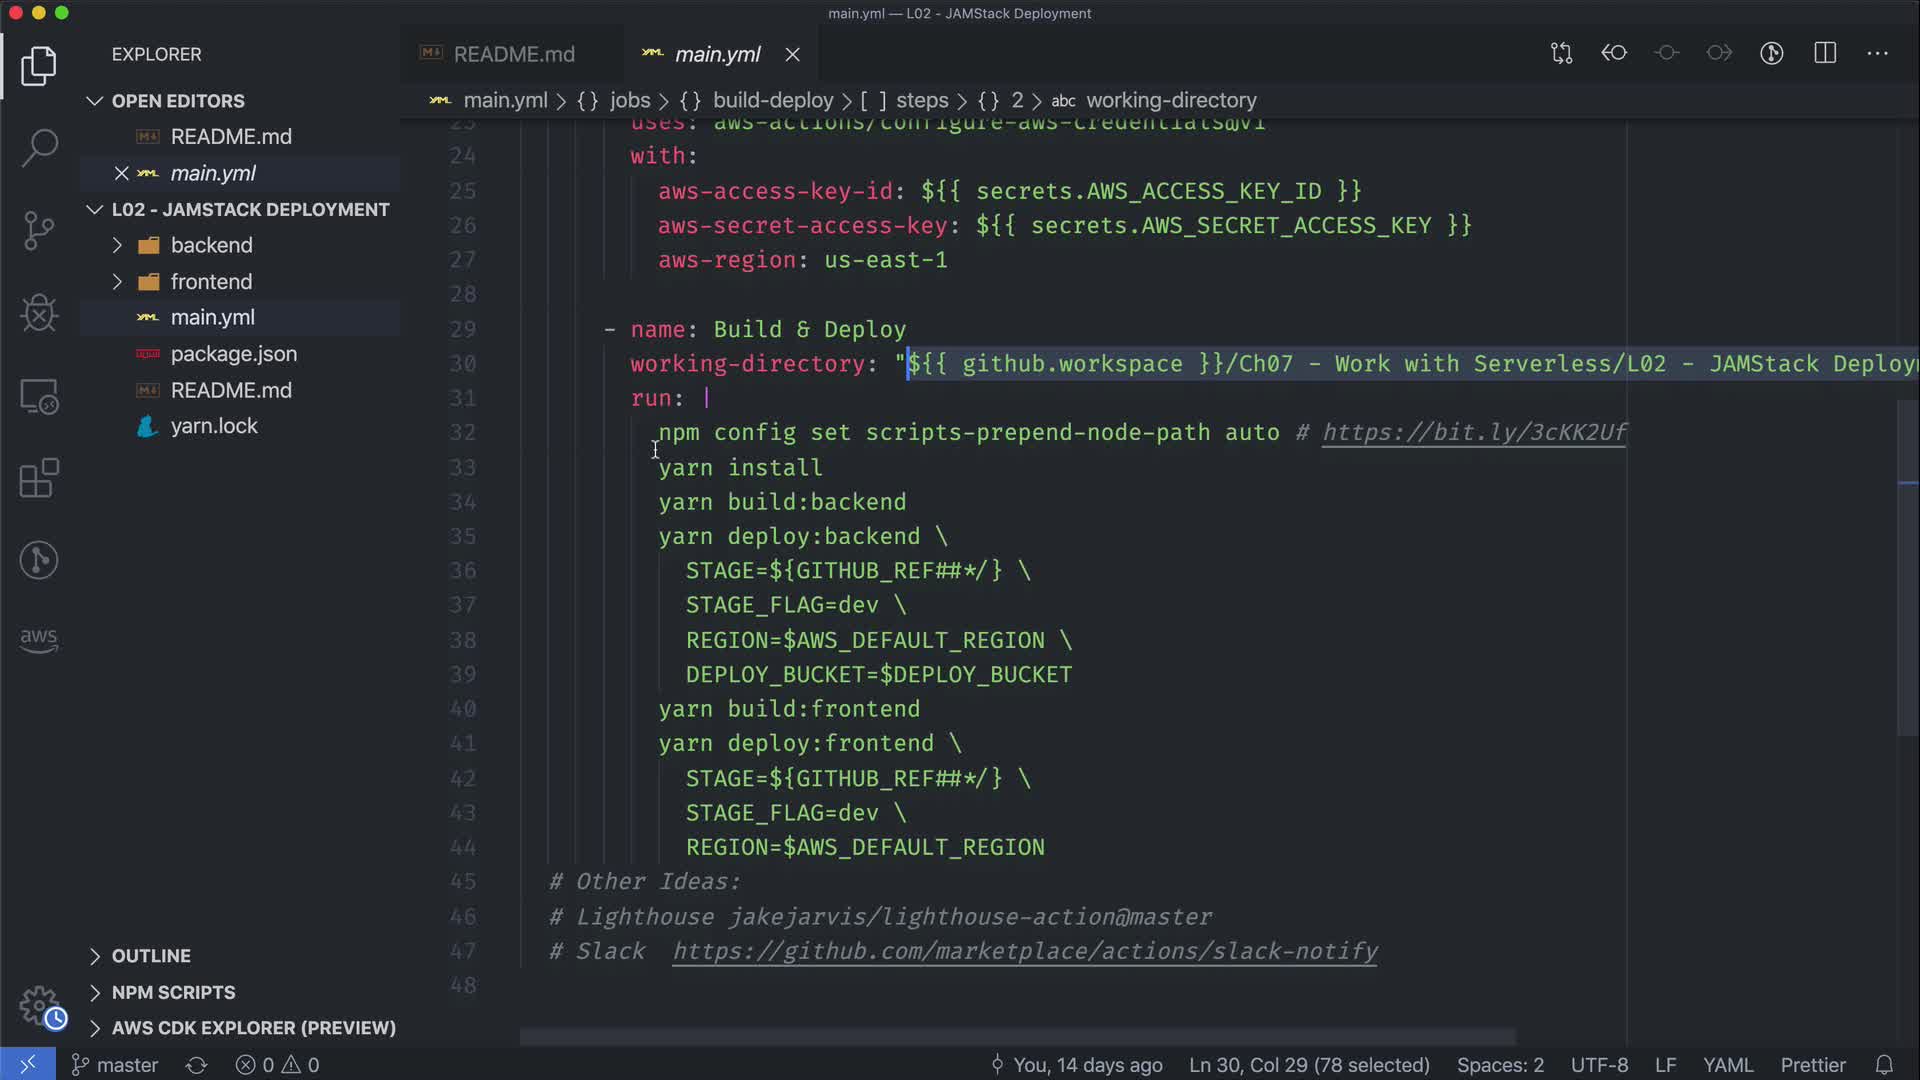Image resolution: width=1920 pixels, height=1080 pixels.
Task: Open the AWS toolkit sidebar icon
Action: (39, 639)
